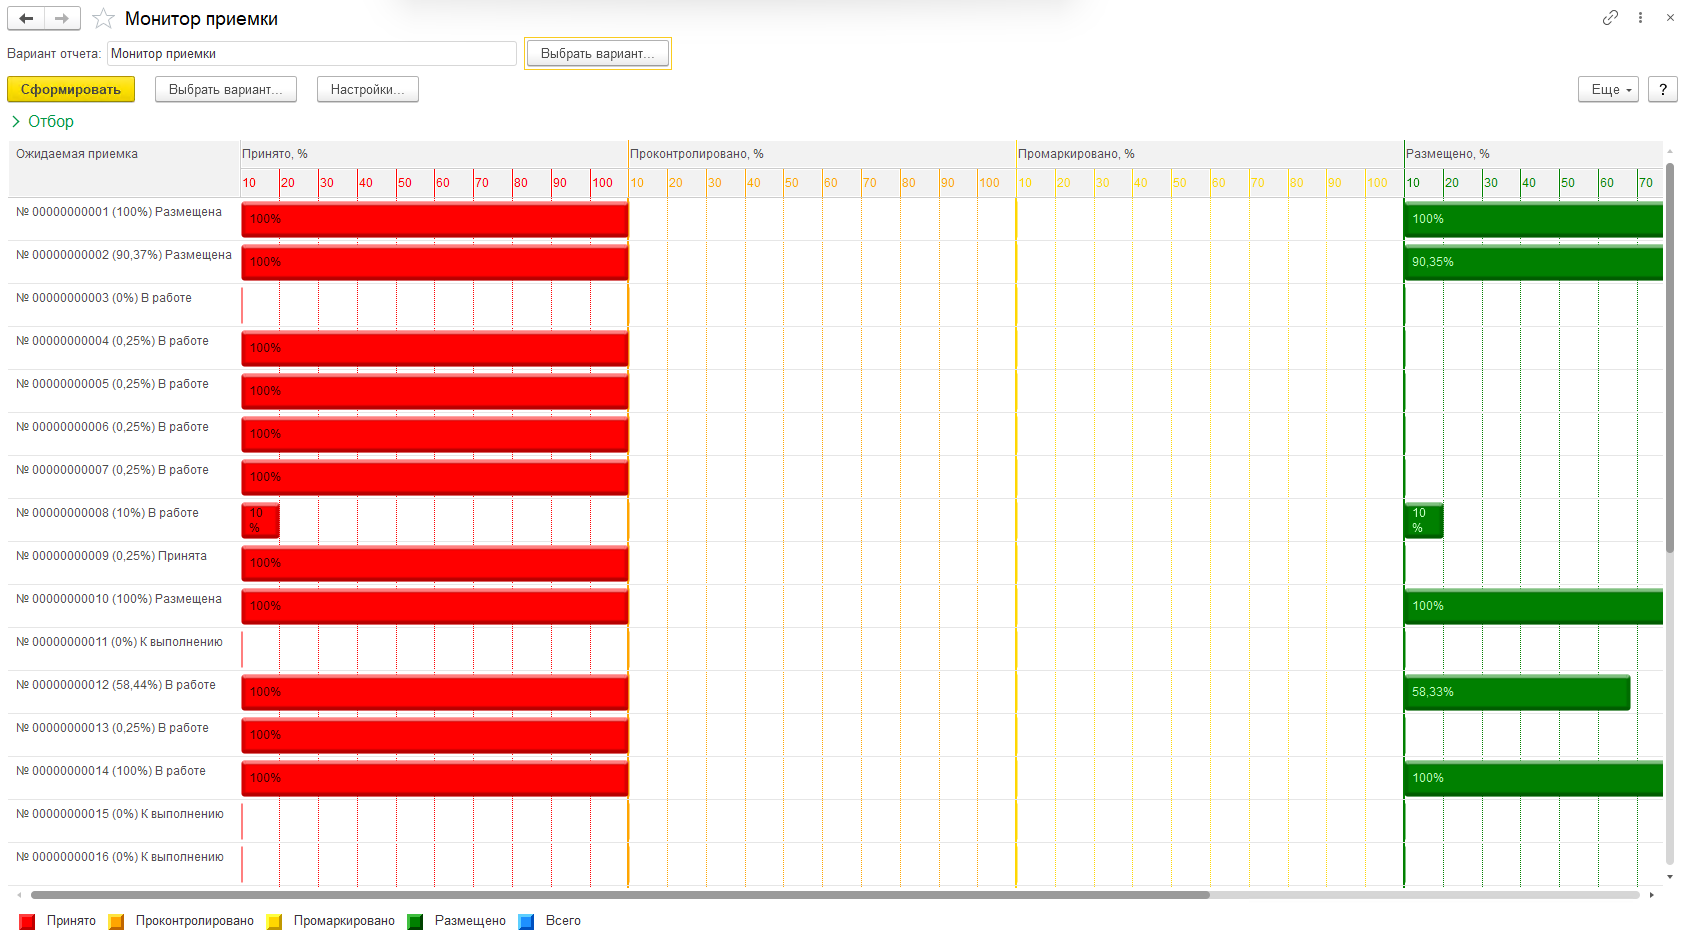The width and height of the screenshot is (1682, 946).
Task: Click the 58,33% green placed bar
Action: [1517, 692]
